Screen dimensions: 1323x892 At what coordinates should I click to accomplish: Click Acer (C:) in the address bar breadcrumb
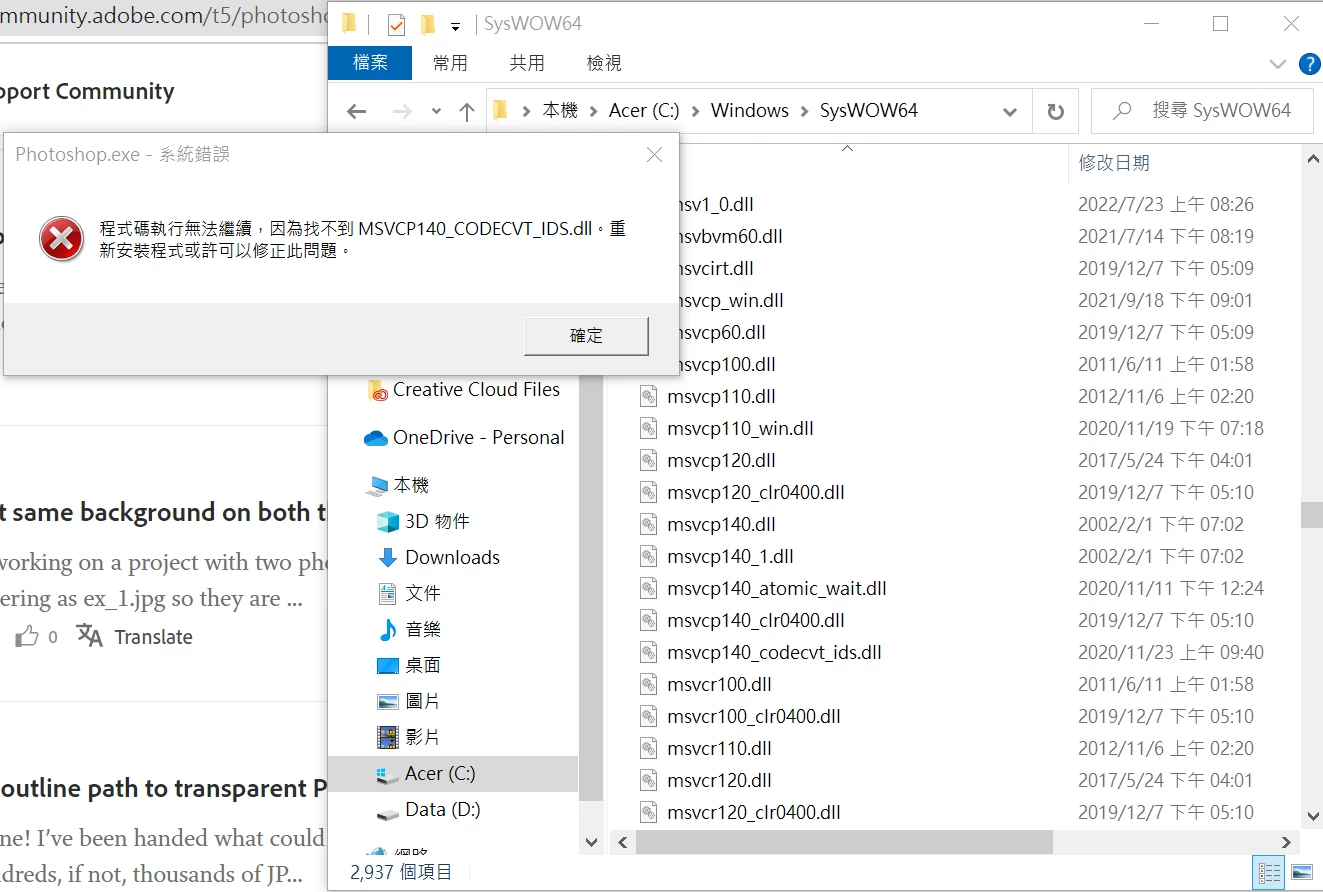pyautogui.click(x=644, y=111)
